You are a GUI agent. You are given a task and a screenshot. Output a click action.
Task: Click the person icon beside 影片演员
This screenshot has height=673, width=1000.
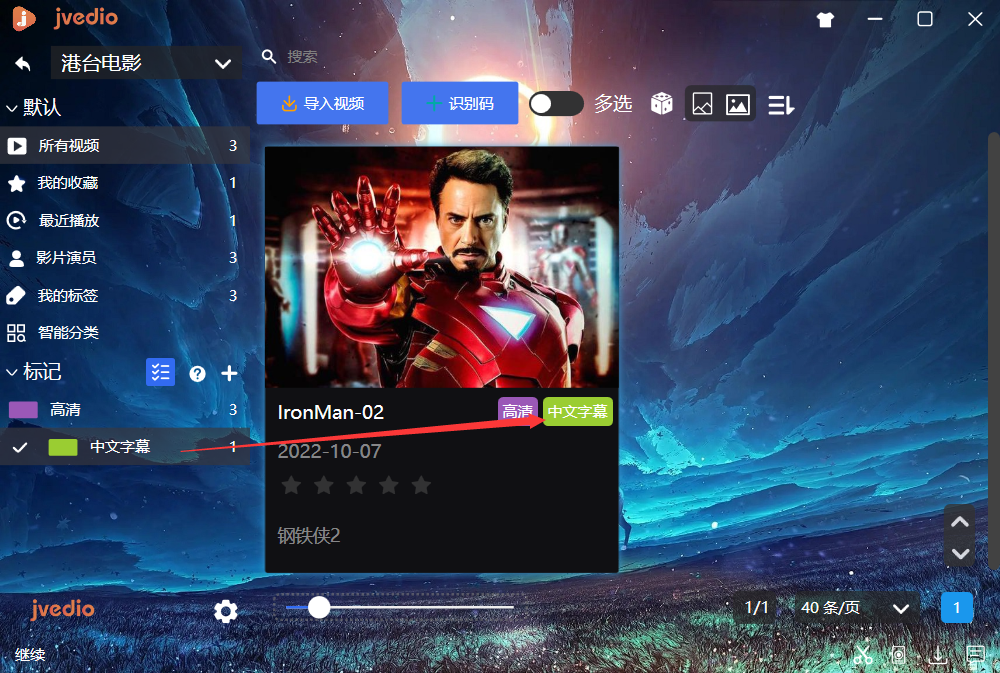coord(16,258)
